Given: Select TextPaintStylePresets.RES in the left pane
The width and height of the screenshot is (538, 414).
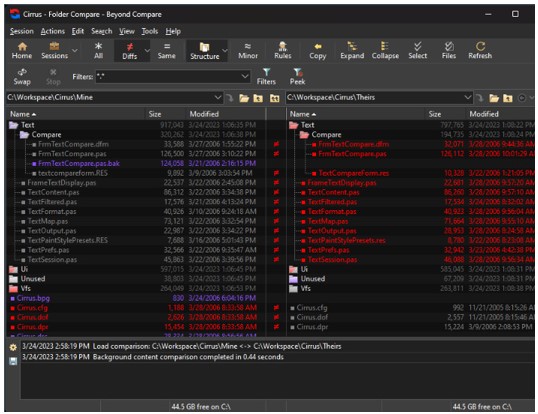Looking at the screenshot, I should point(68,240).
